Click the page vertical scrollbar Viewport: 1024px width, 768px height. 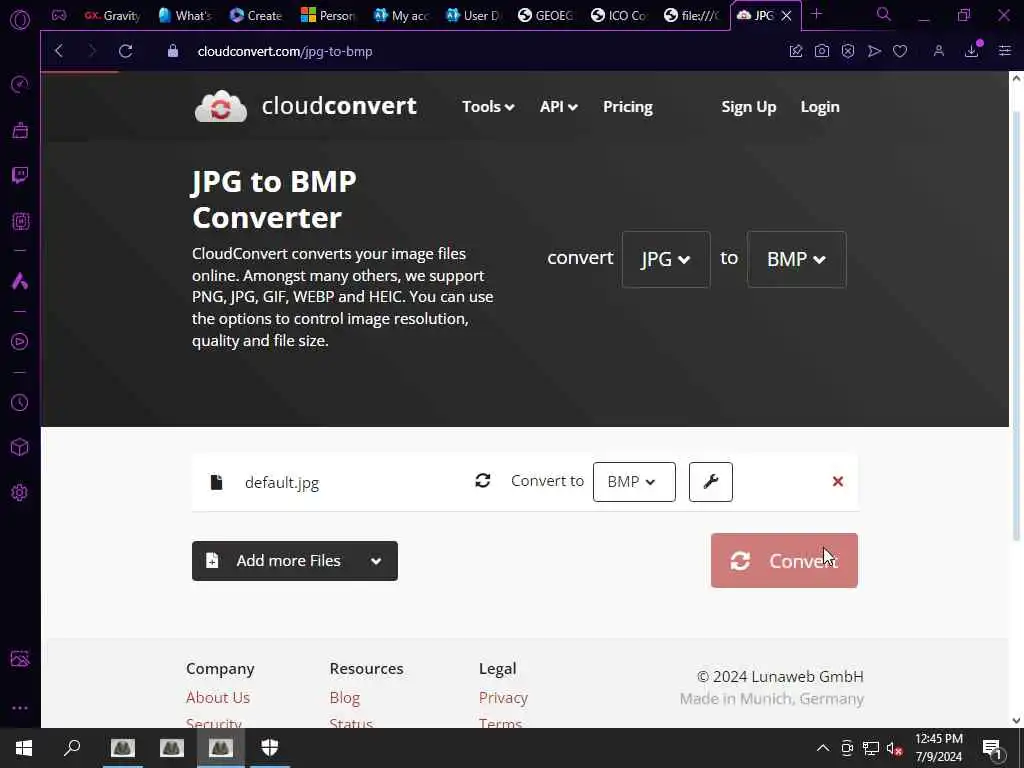click(x=1016, y=327)
